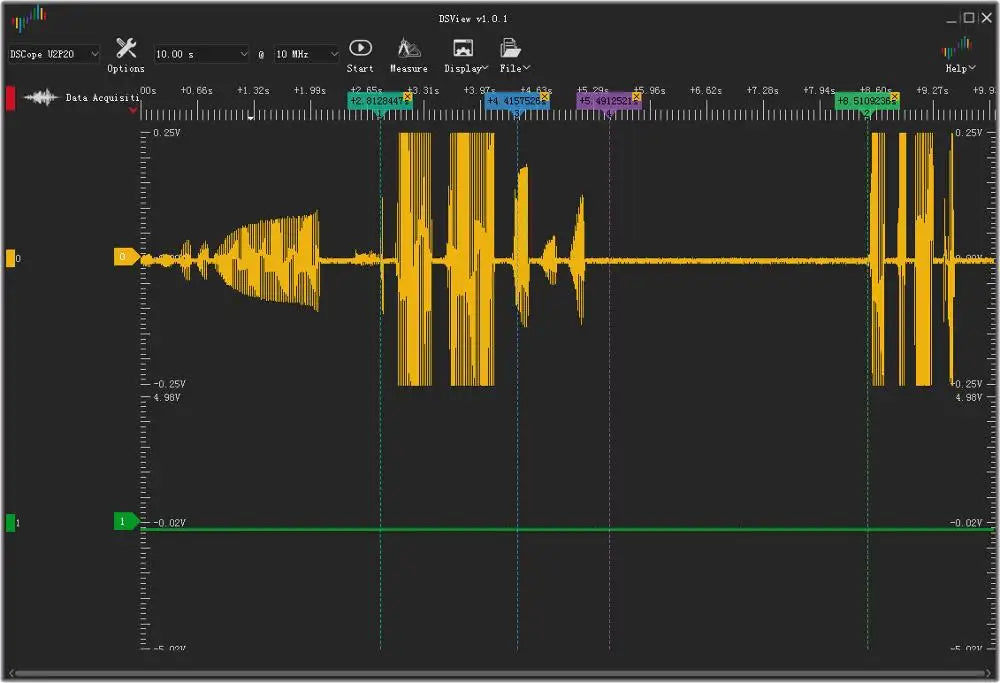Click the green channel 1 color swatch
The image size is (1000, 683).
click(x=10, y=523)
